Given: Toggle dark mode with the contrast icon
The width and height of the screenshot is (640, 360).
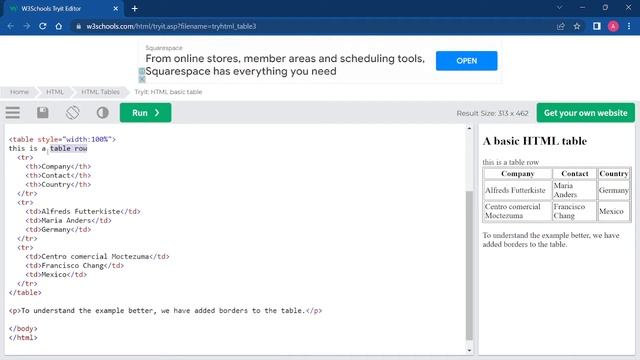Looking at the screenshot, I should [102, 113].
